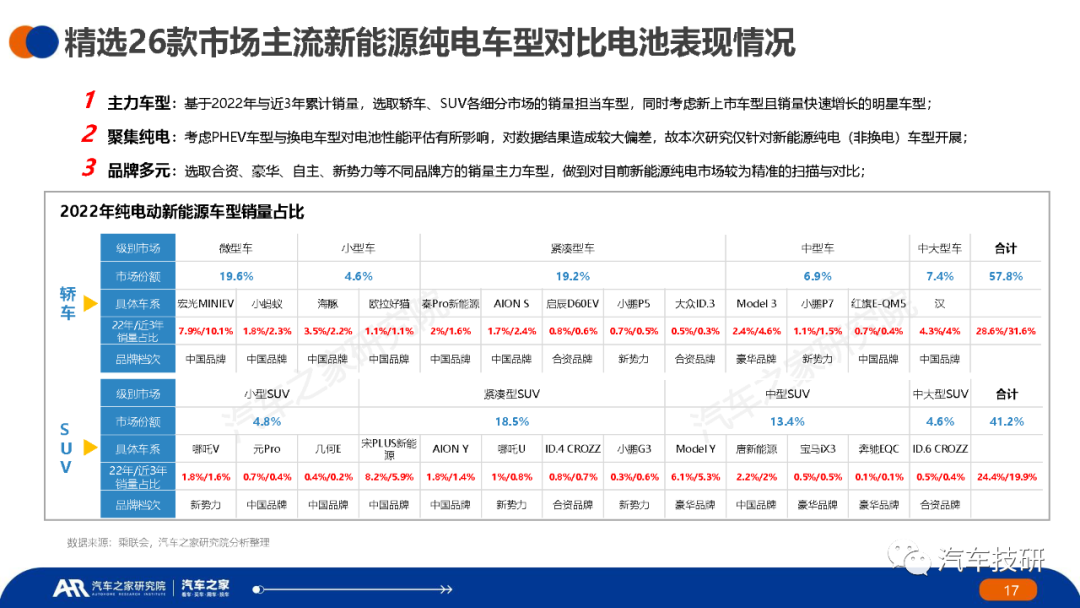This screenshot has height=608, width=1080.
Task: Click the 奔驰EQC model cell
Action: coord(879,449)
